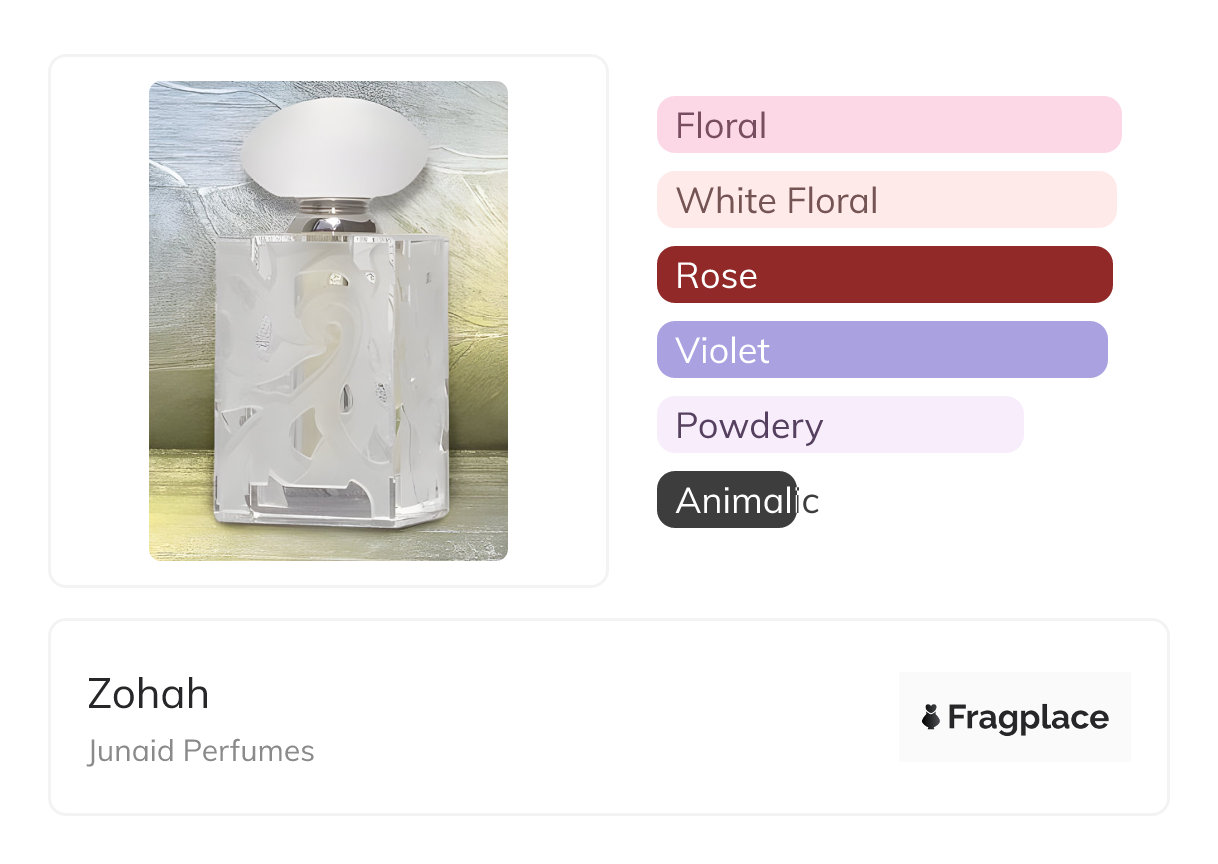Click the 'White Floral' text label
The width and height of the screenshot is (1218, 864).
pos(777,201)
